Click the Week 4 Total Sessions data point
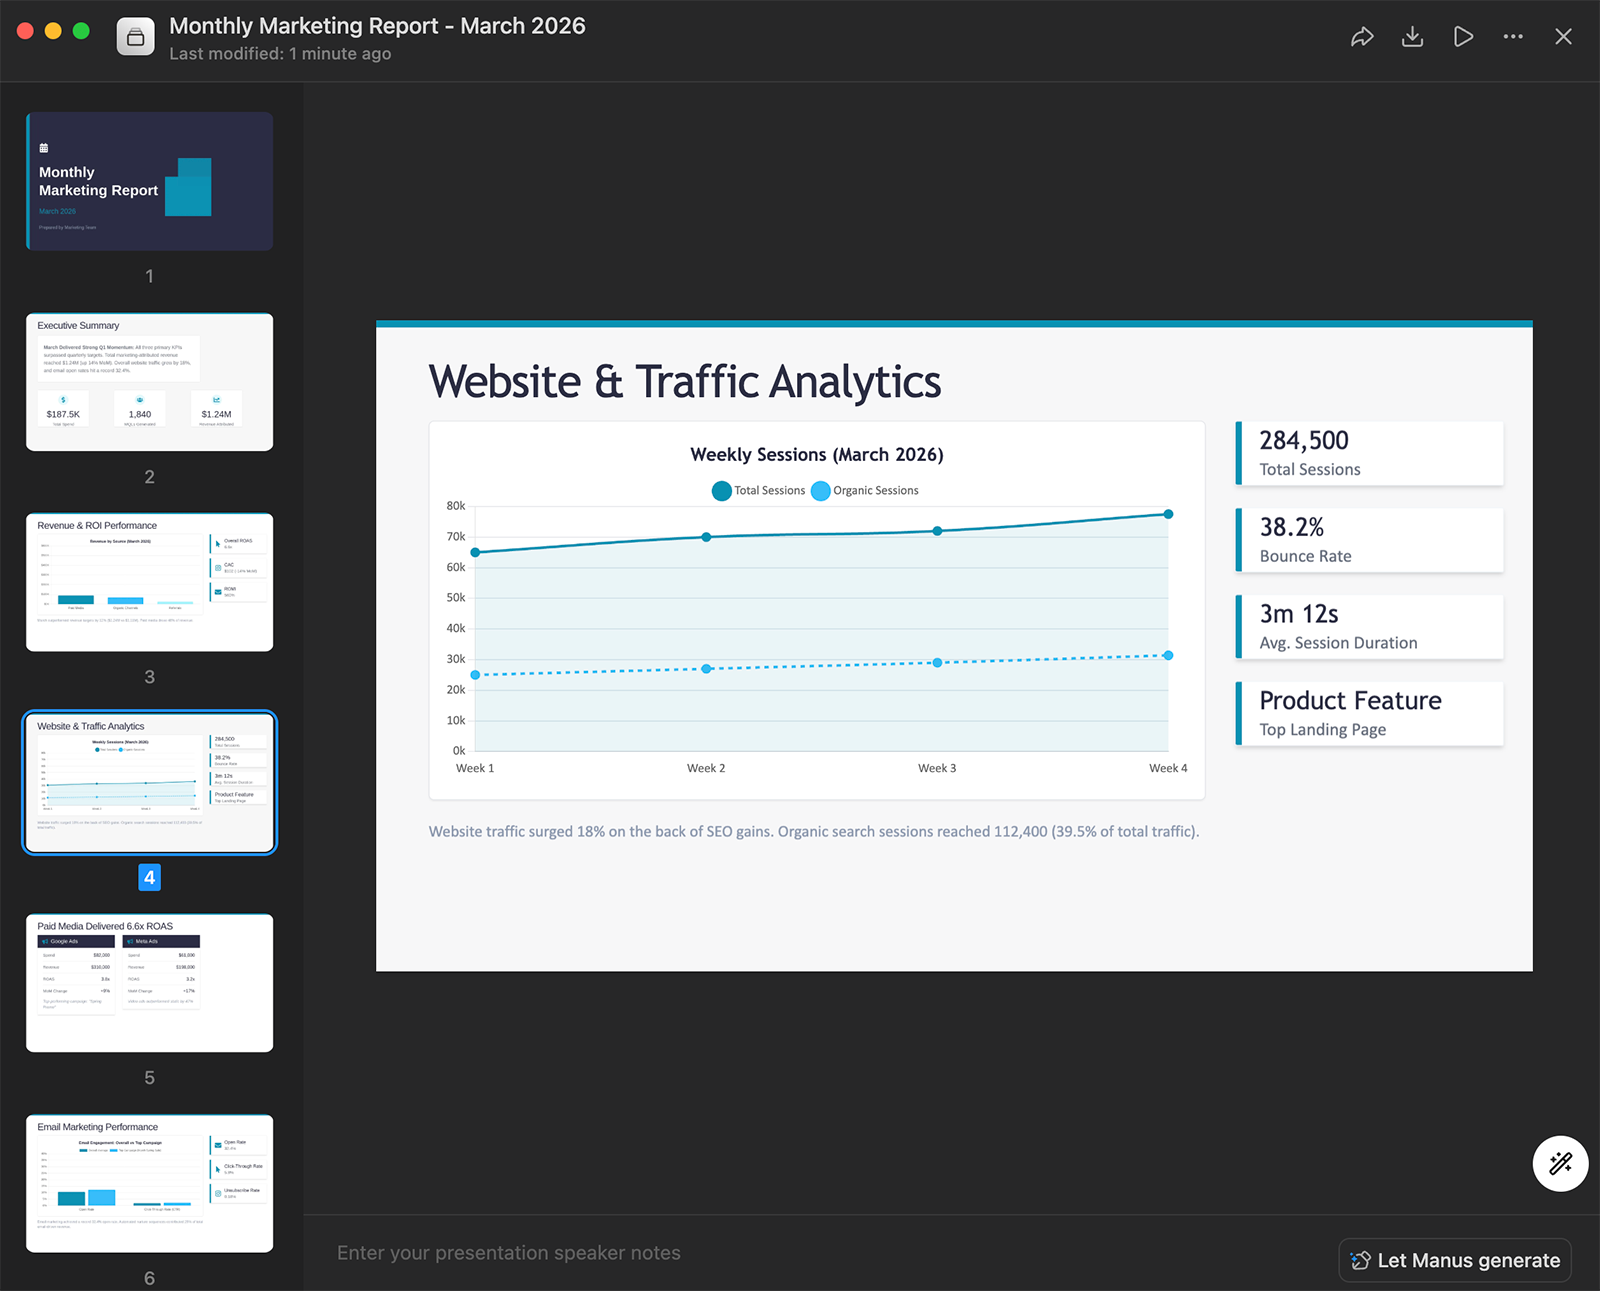1600x1291 pixels. [1168, 514]
